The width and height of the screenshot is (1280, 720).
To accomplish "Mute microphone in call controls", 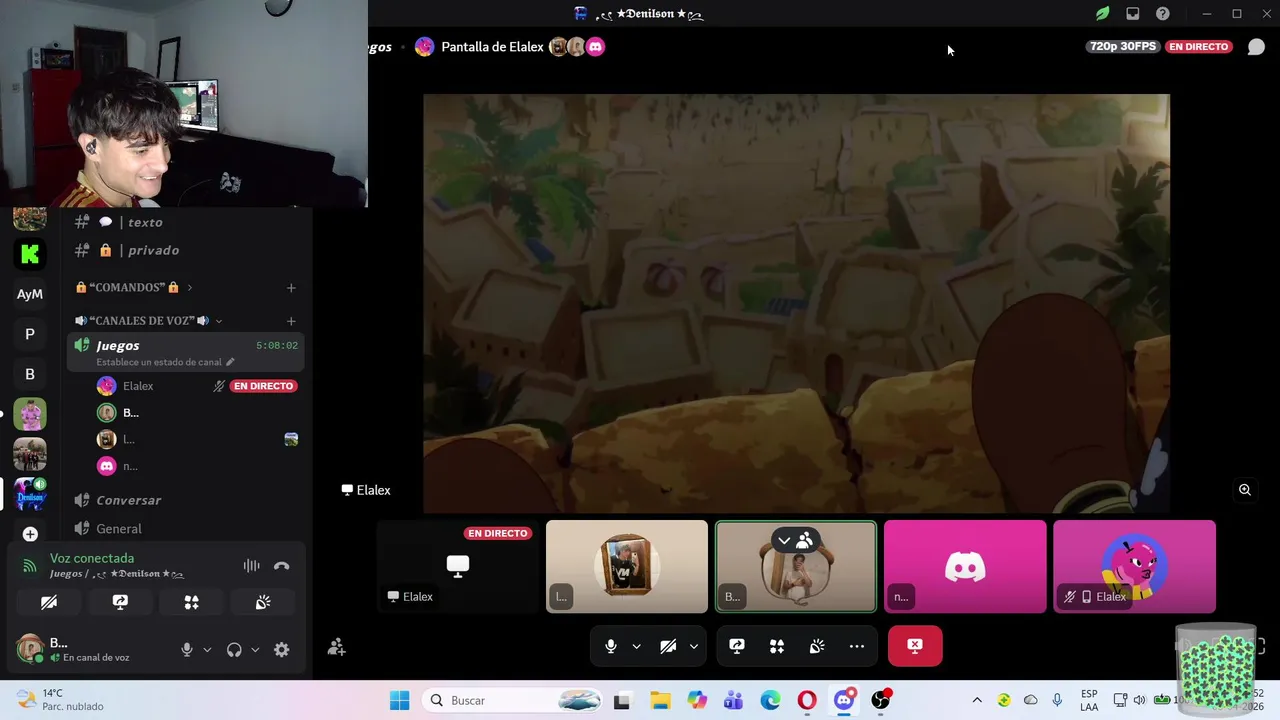I will 611,646.
